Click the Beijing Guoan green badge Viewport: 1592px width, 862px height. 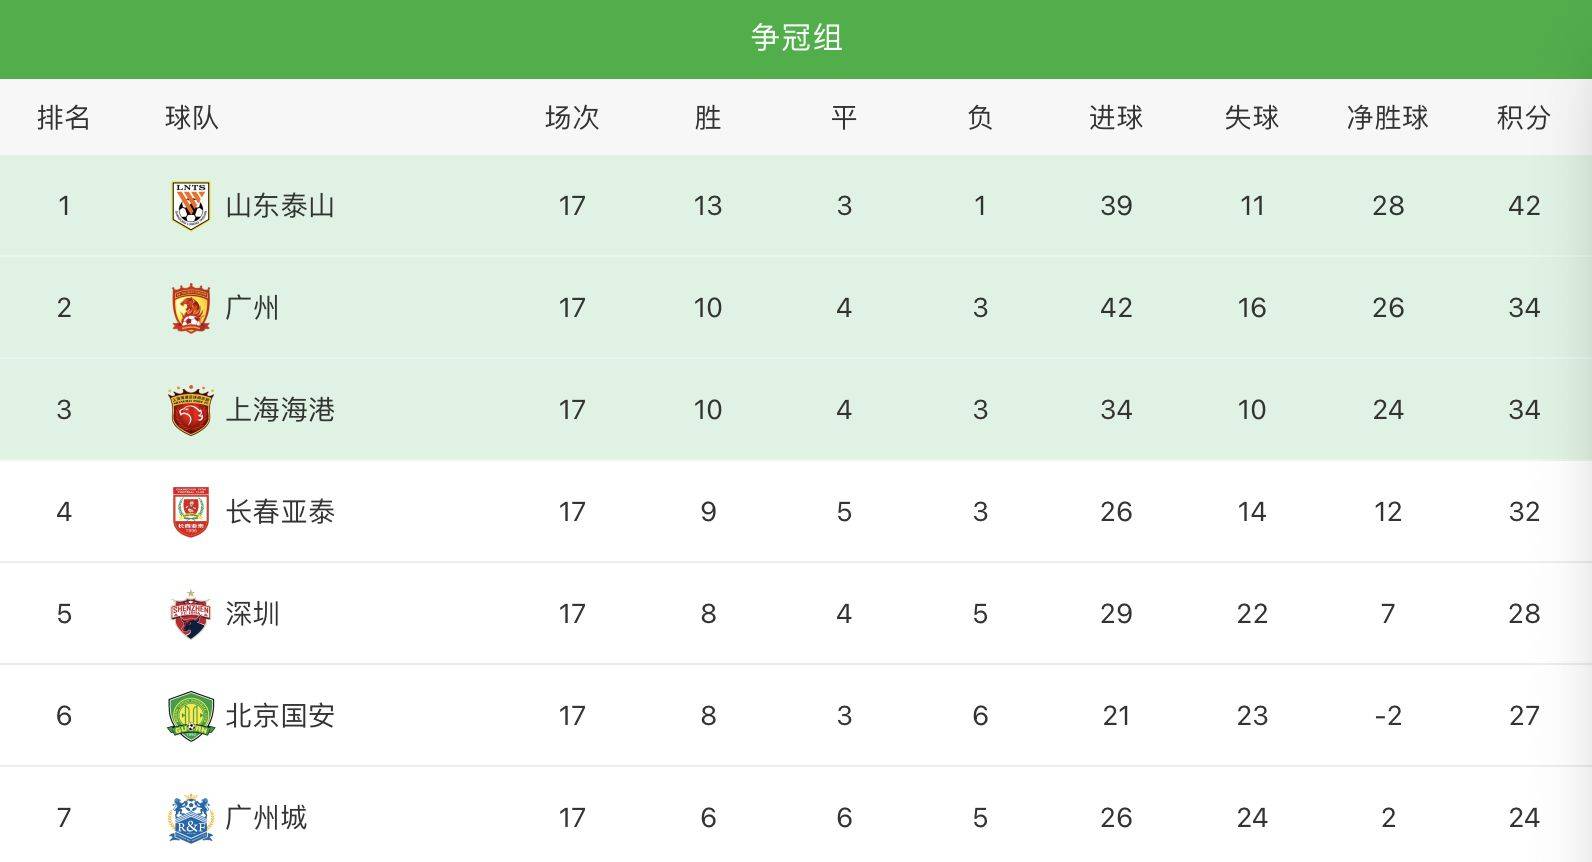point(190,716)
